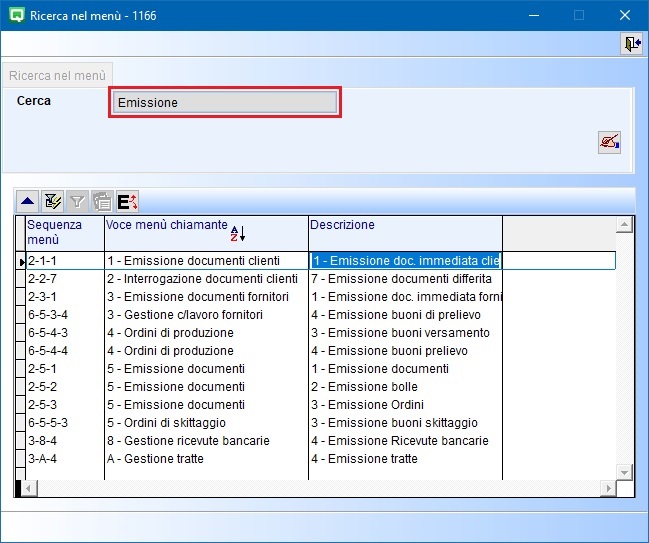Click the funnel filter icon
649x543 pixels.
coord(77,201)
